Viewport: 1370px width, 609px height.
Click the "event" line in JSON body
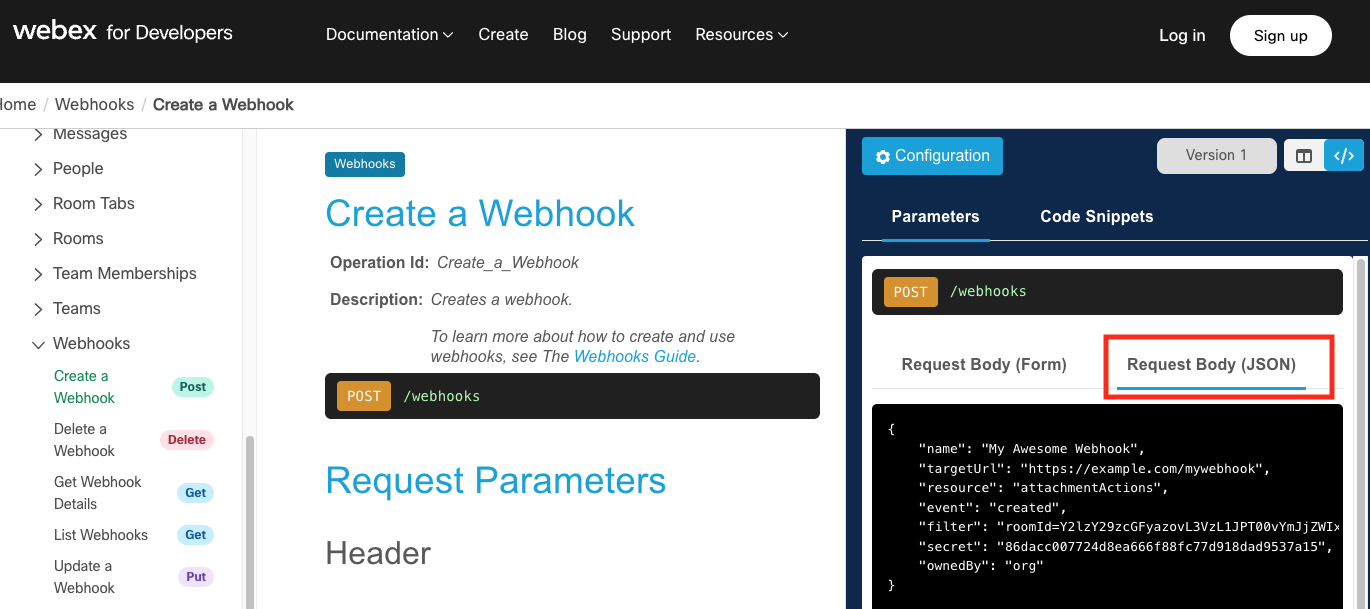click(x=992, y=508)
